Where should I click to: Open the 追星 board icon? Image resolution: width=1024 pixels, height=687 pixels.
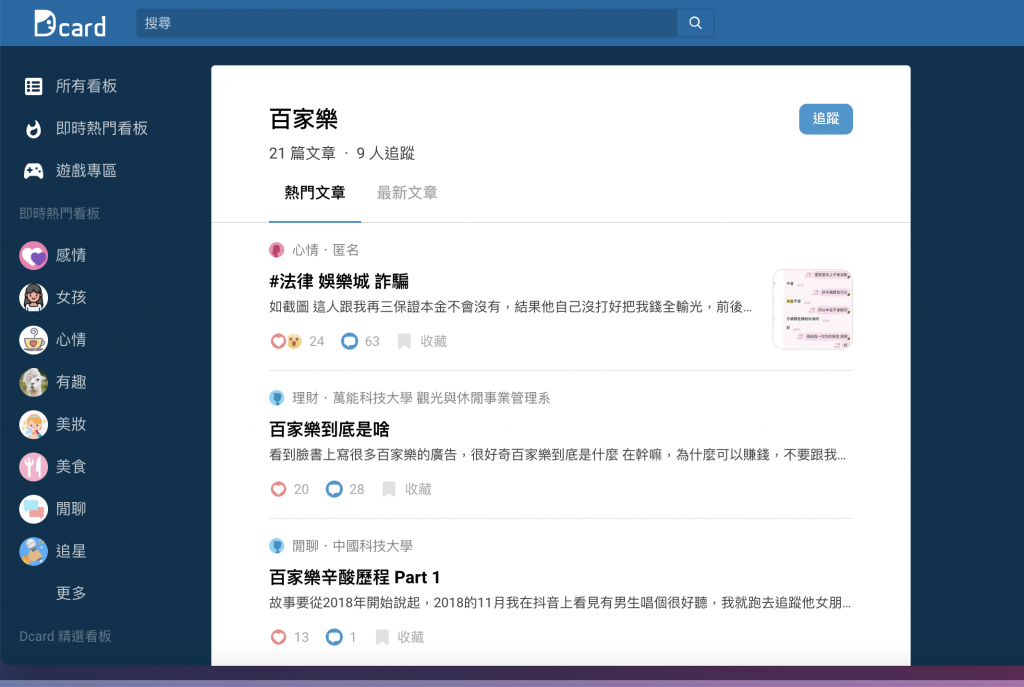point(34,551)
